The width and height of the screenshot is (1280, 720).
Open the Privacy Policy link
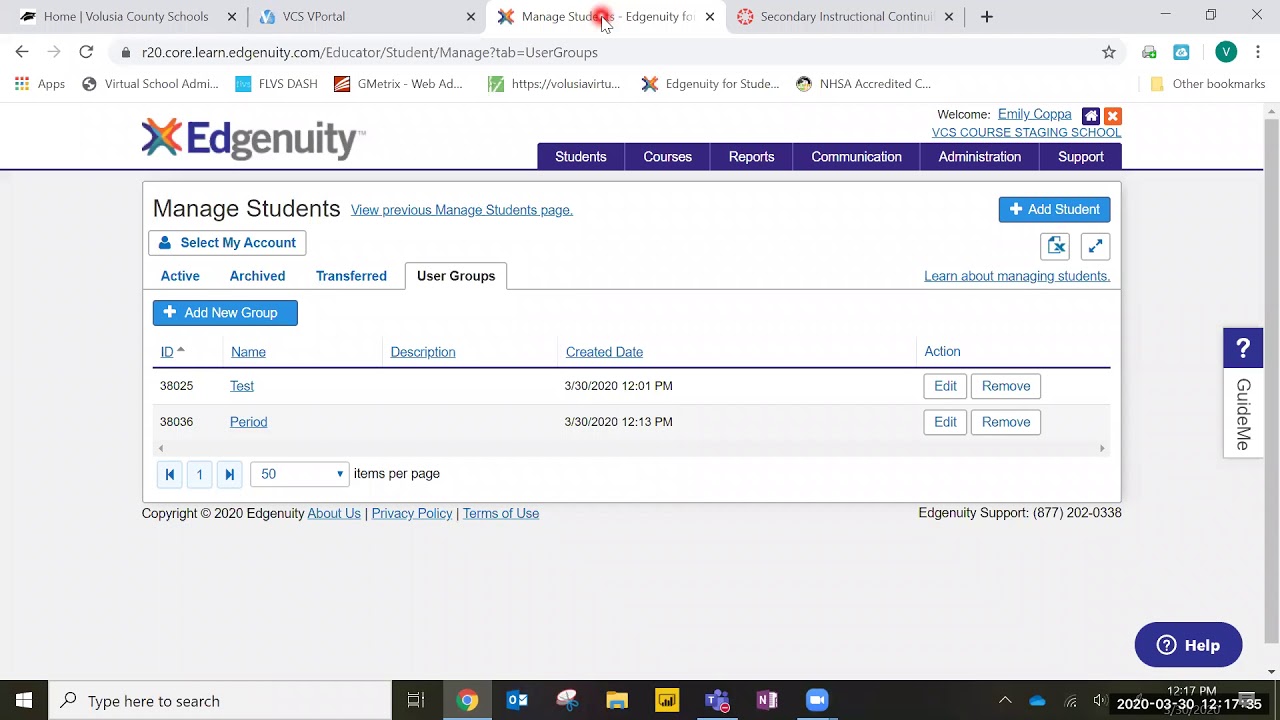pos(412,513)
